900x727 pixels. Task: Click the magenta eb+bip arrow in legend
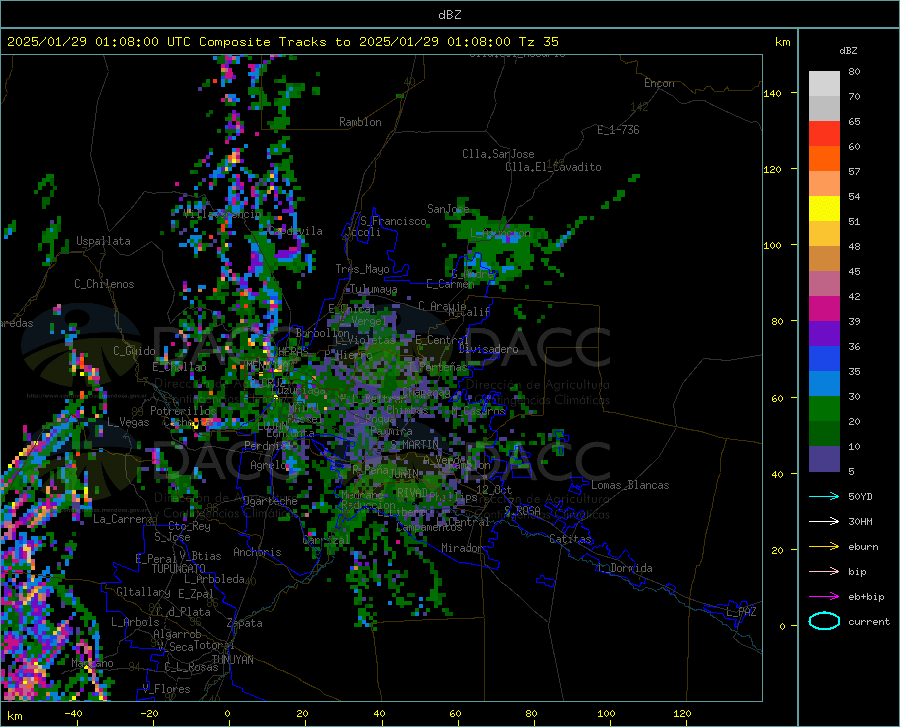824,597
